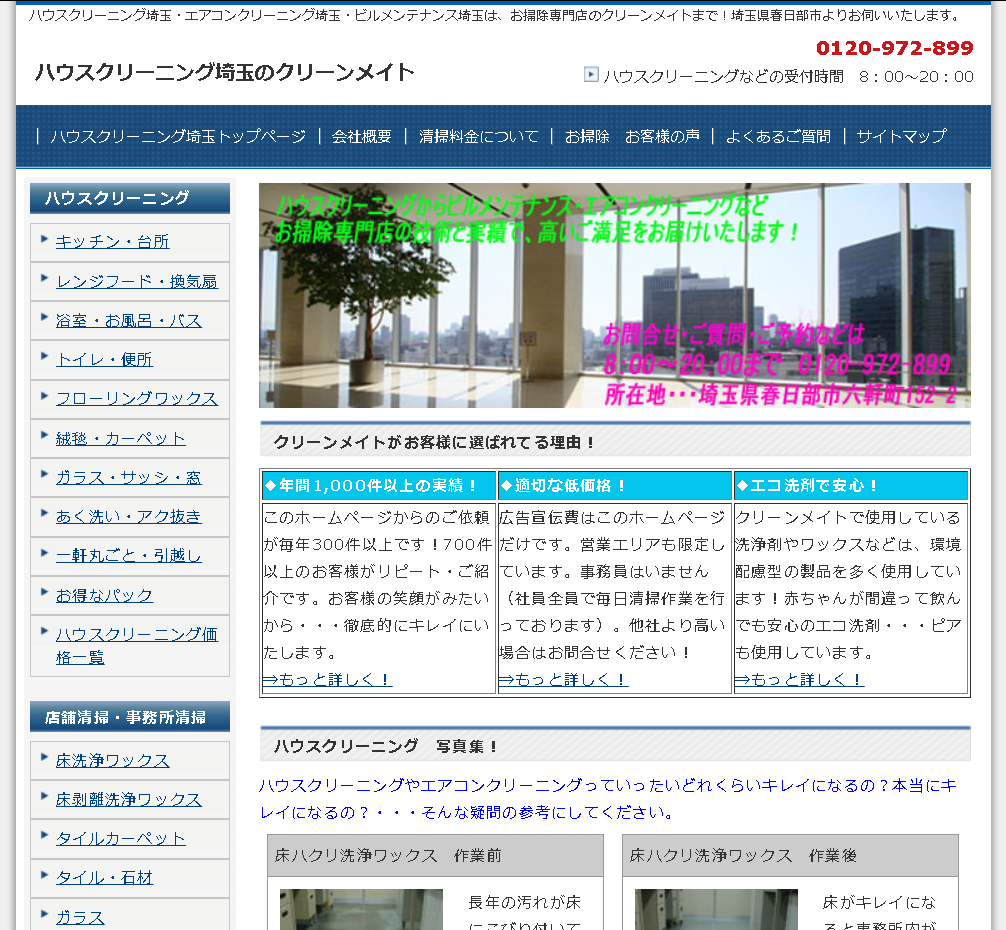Open タイル・石材 sidebar link
This screenshot has height=930, width=1006.
point(104,877)
